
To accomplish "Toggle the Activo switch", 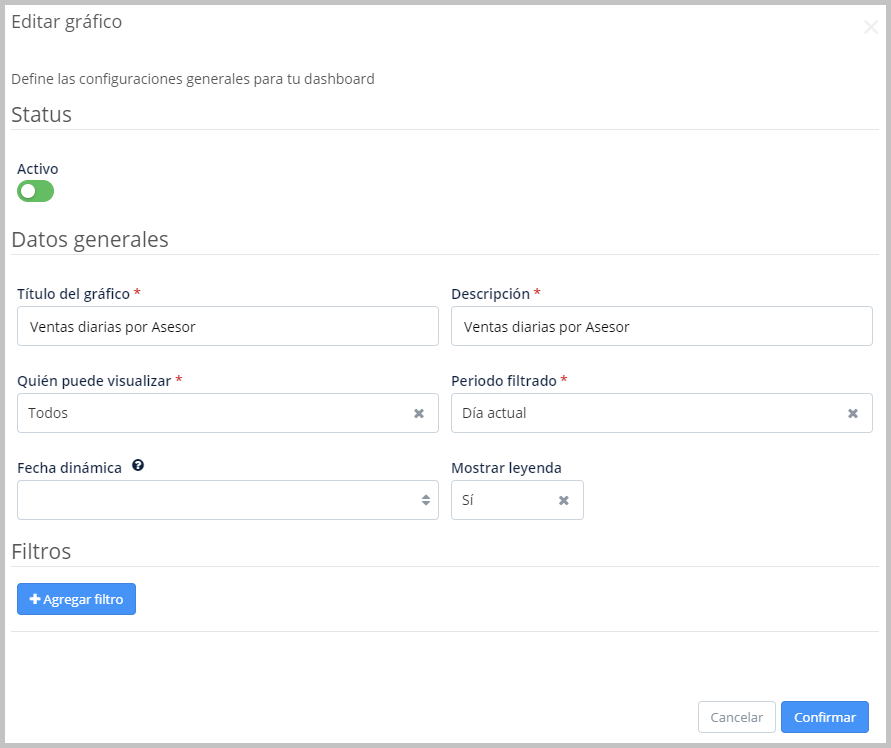I will (x=35, y=191).
